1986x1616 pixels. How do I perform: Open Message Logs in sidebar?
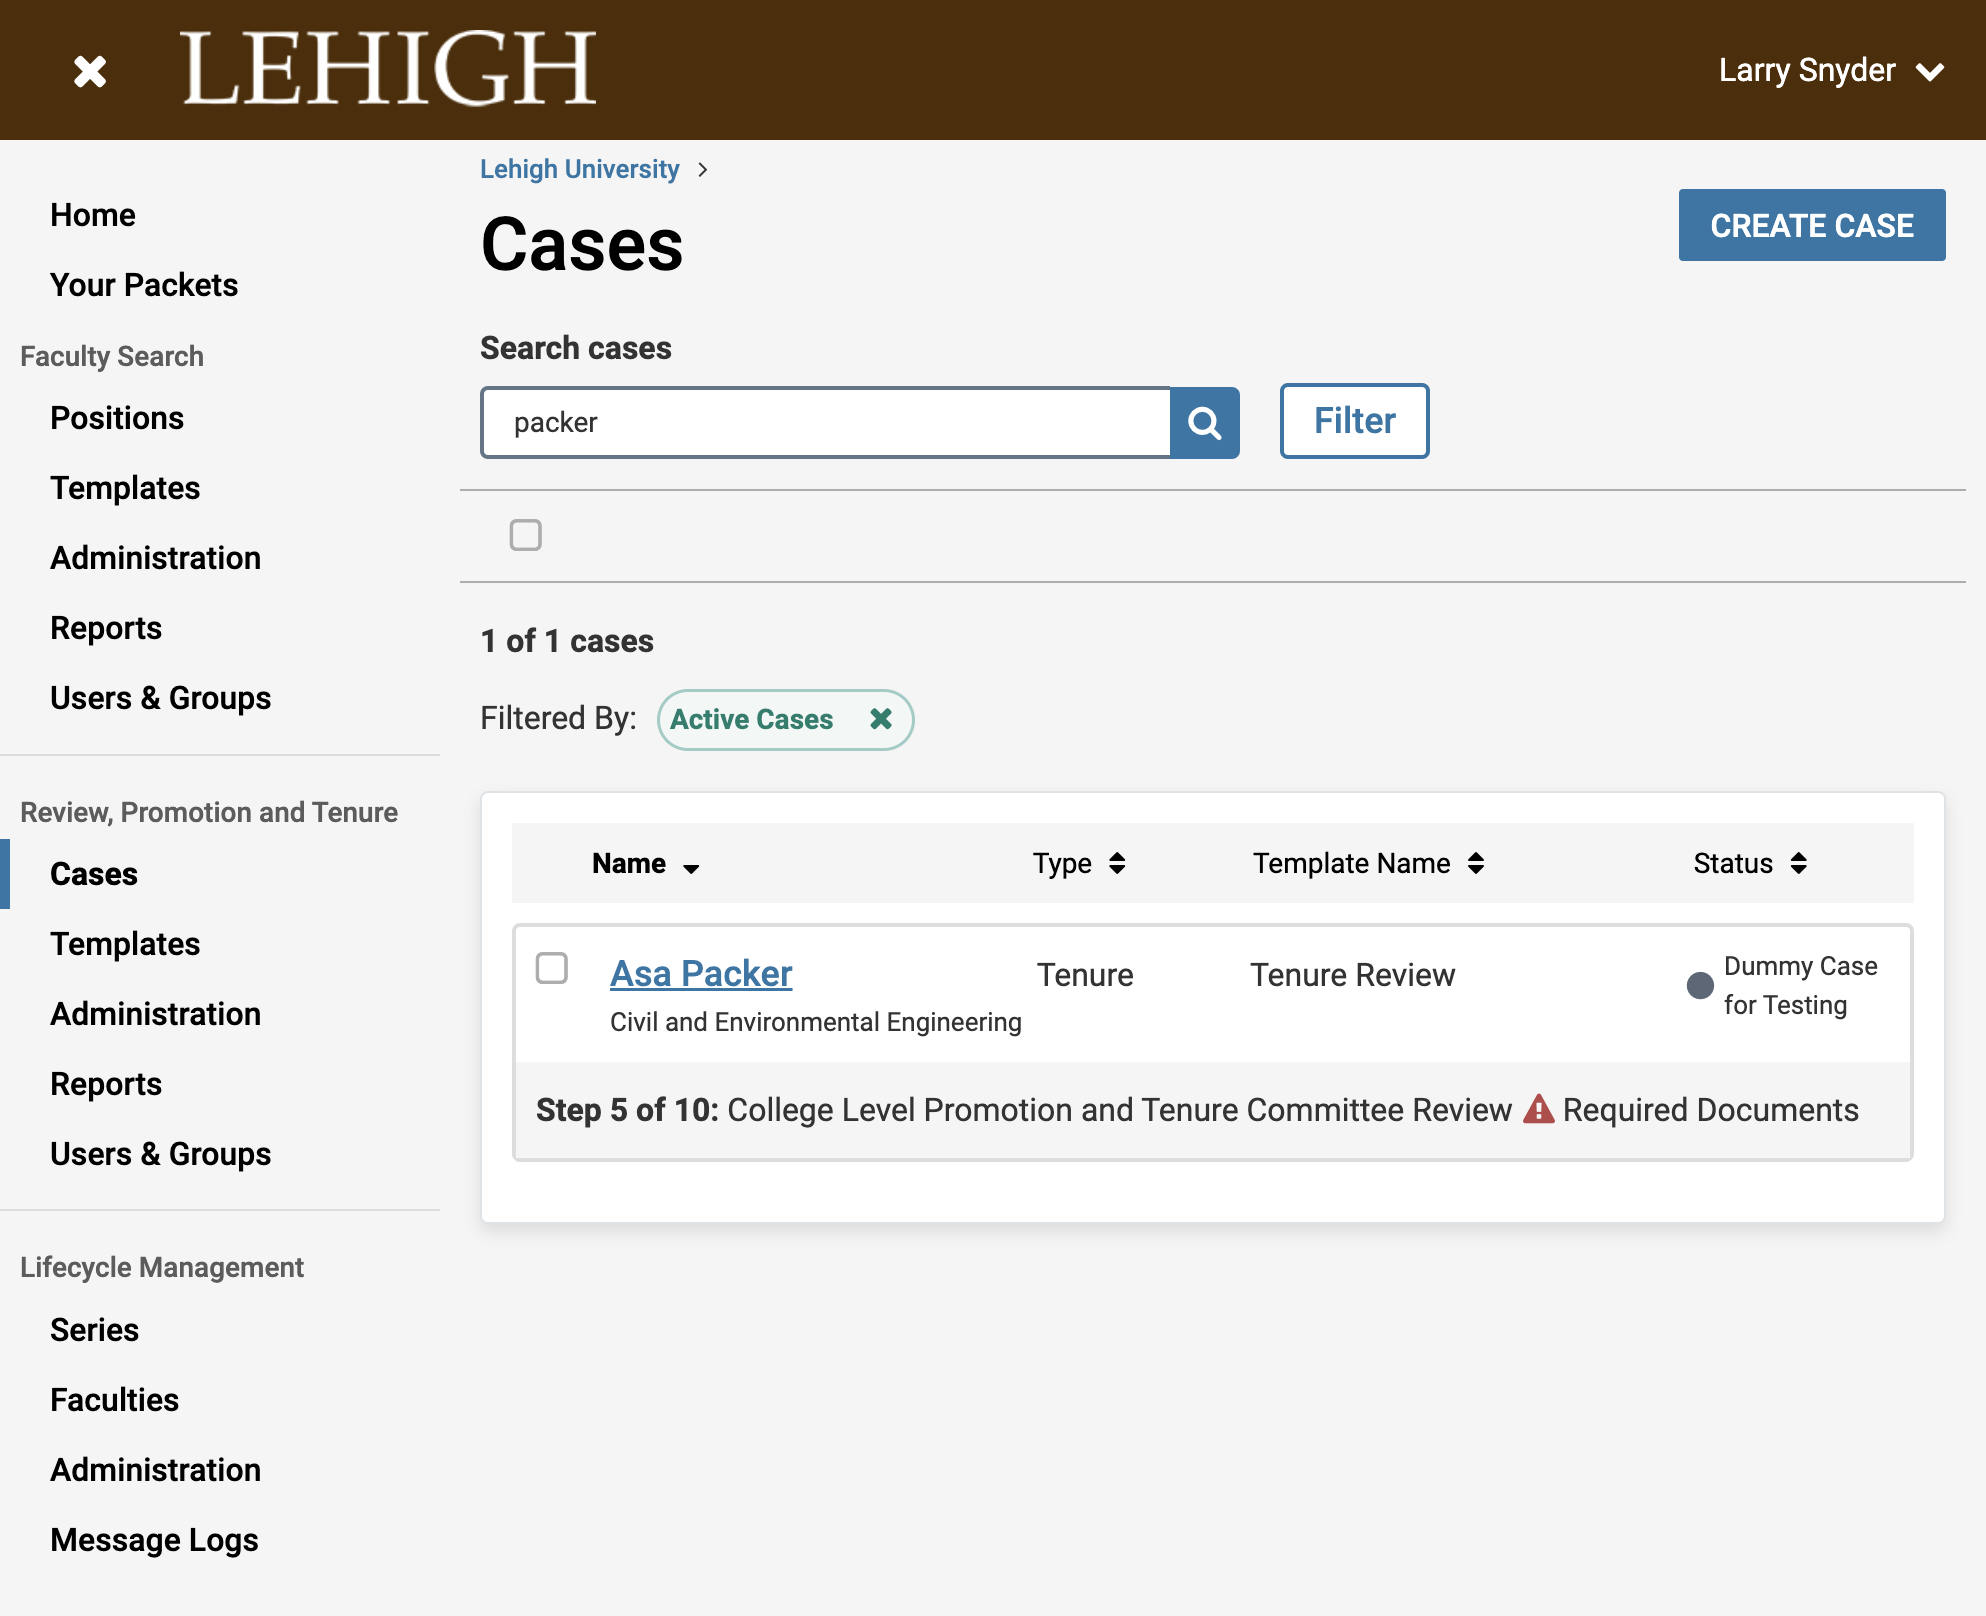pyautogui.click(x=154, y=1540)
